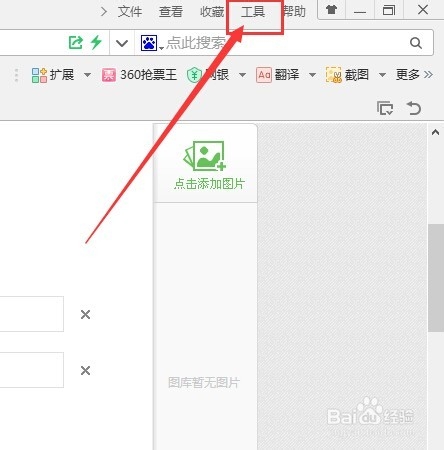
Task: Remove the lower input row with X
Action: click(86, 370)
